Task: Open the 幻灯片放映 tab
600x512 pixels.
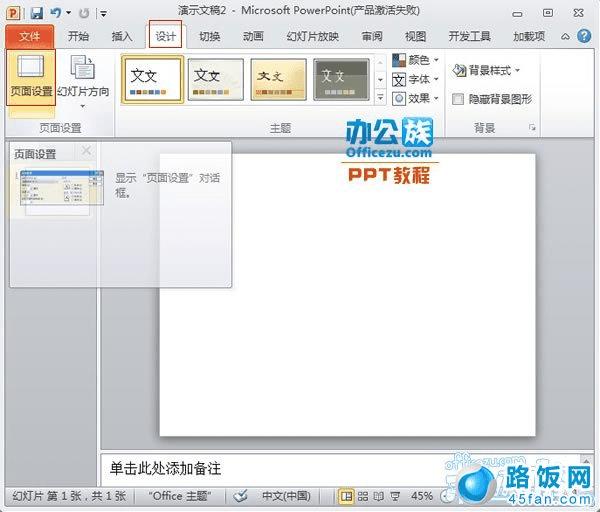Action: click(x=313, y=36)
